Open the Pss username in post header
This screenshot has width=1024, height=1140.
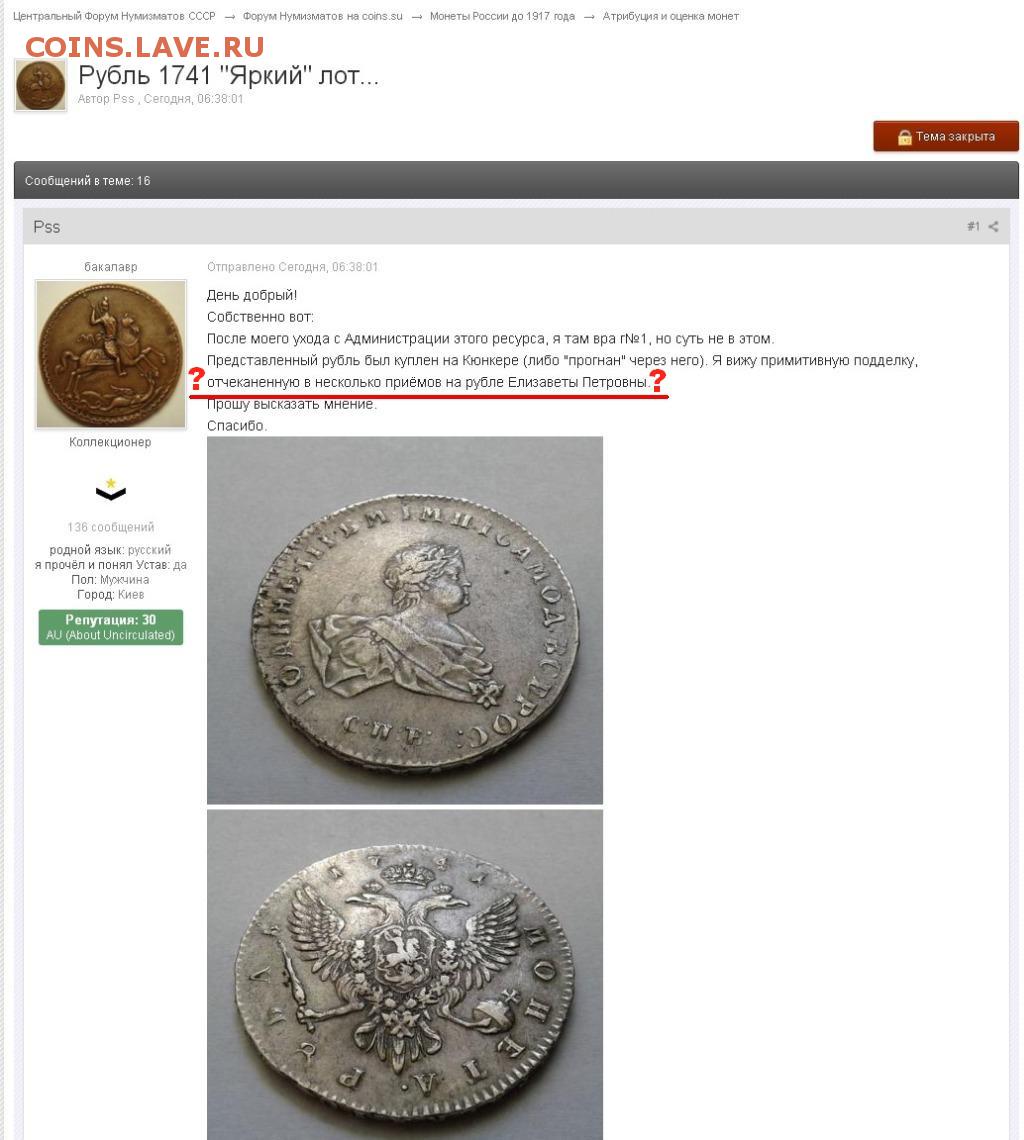point(47,227)
